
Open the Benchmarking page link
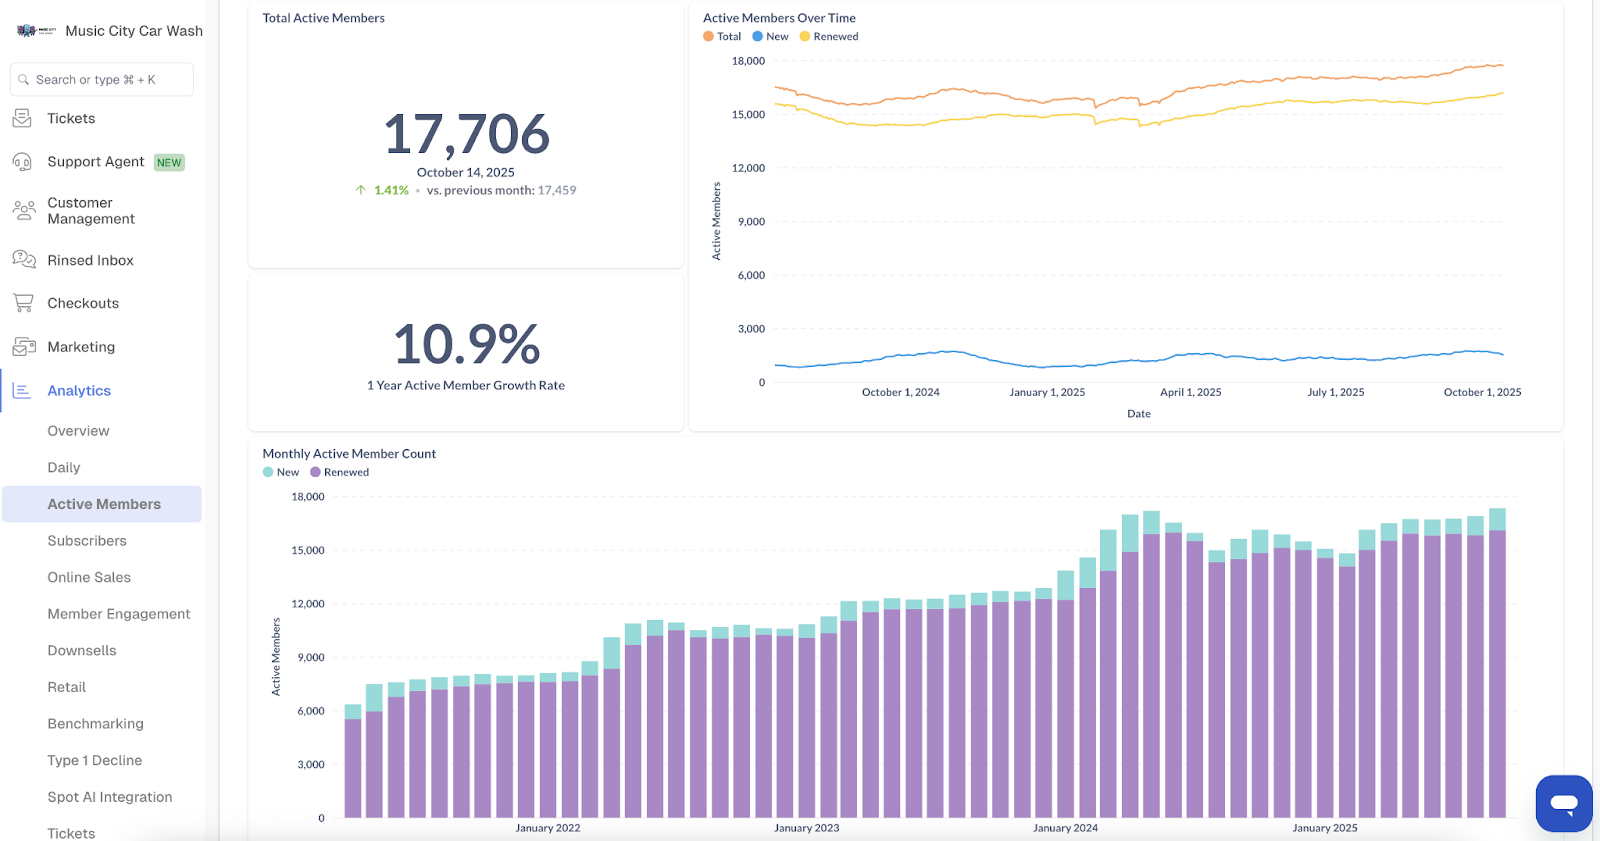95,724
